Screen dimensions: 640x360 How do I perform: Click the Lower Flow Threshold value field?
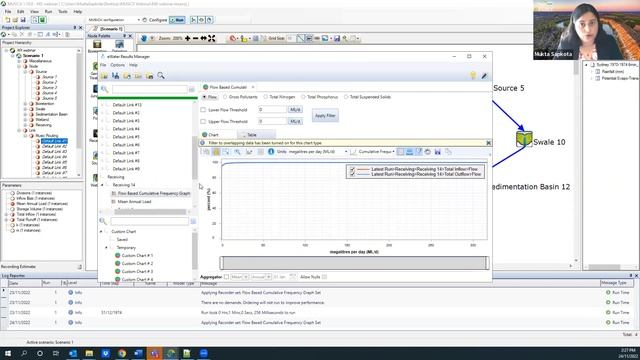[x=272, y=110]
